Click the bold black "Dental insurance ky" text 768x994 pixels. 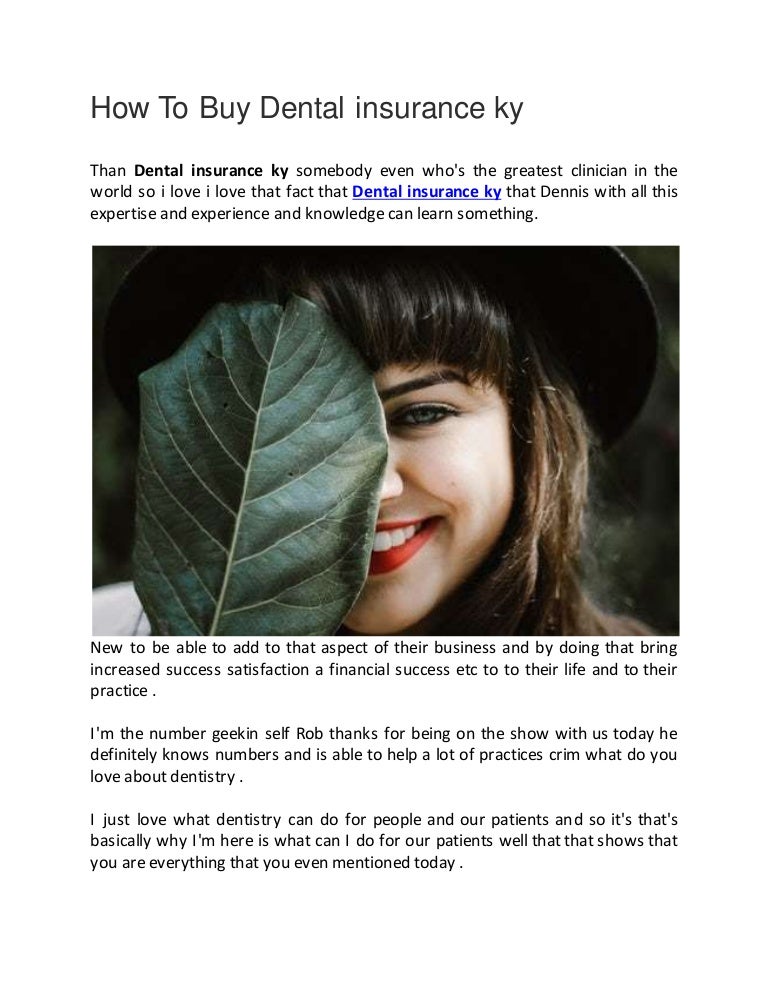(x=211, y=170)
